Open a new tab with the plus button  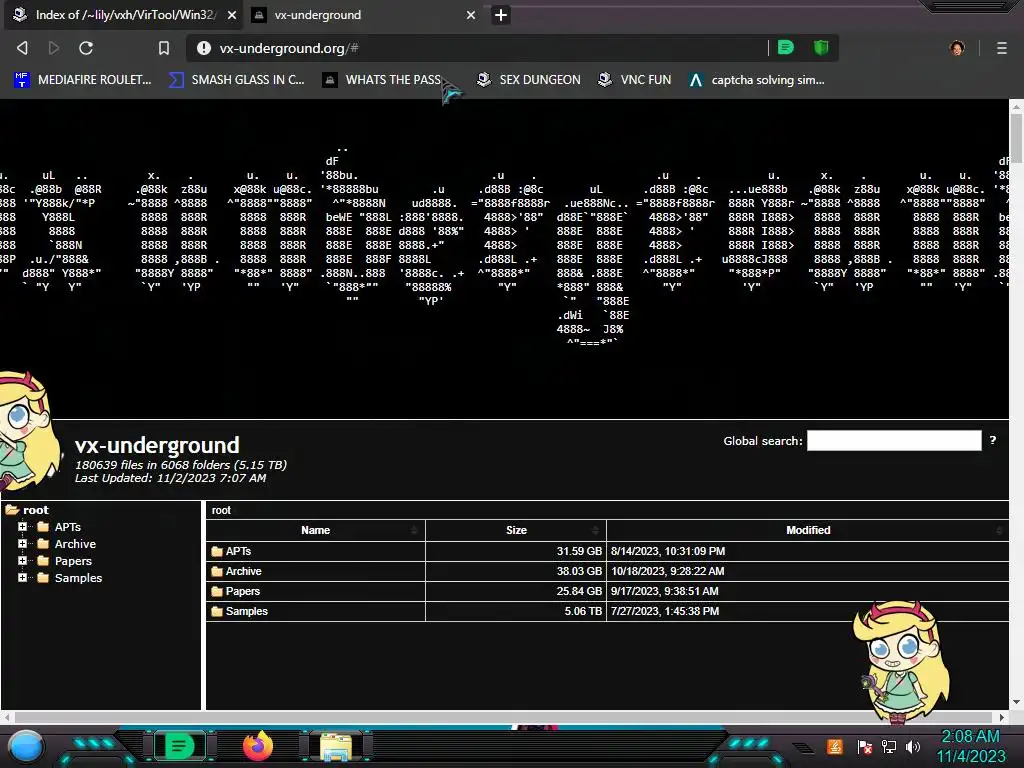click(501, 15)
